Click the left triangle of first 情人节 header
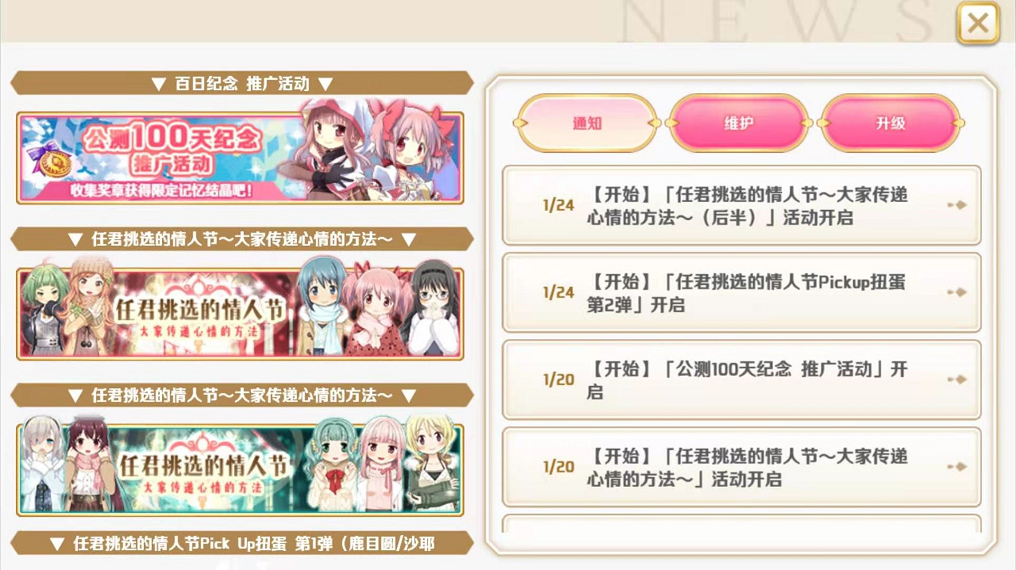The height and width of the screenshot is (570, 1016). point(75,240)
